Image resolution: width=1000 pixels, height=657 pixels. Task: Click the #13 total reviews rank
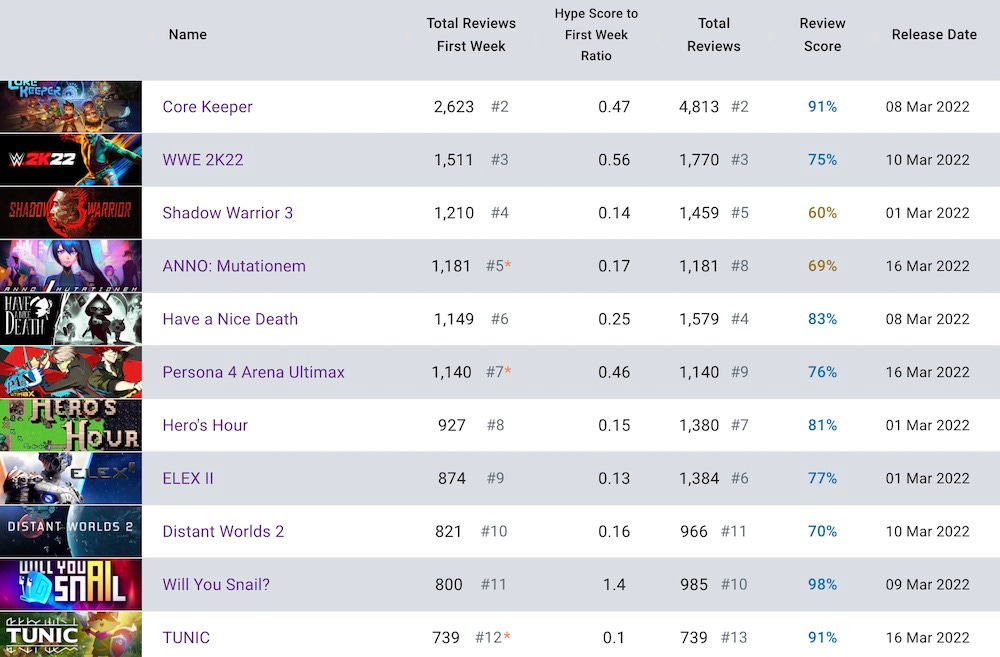coord(734,638)
